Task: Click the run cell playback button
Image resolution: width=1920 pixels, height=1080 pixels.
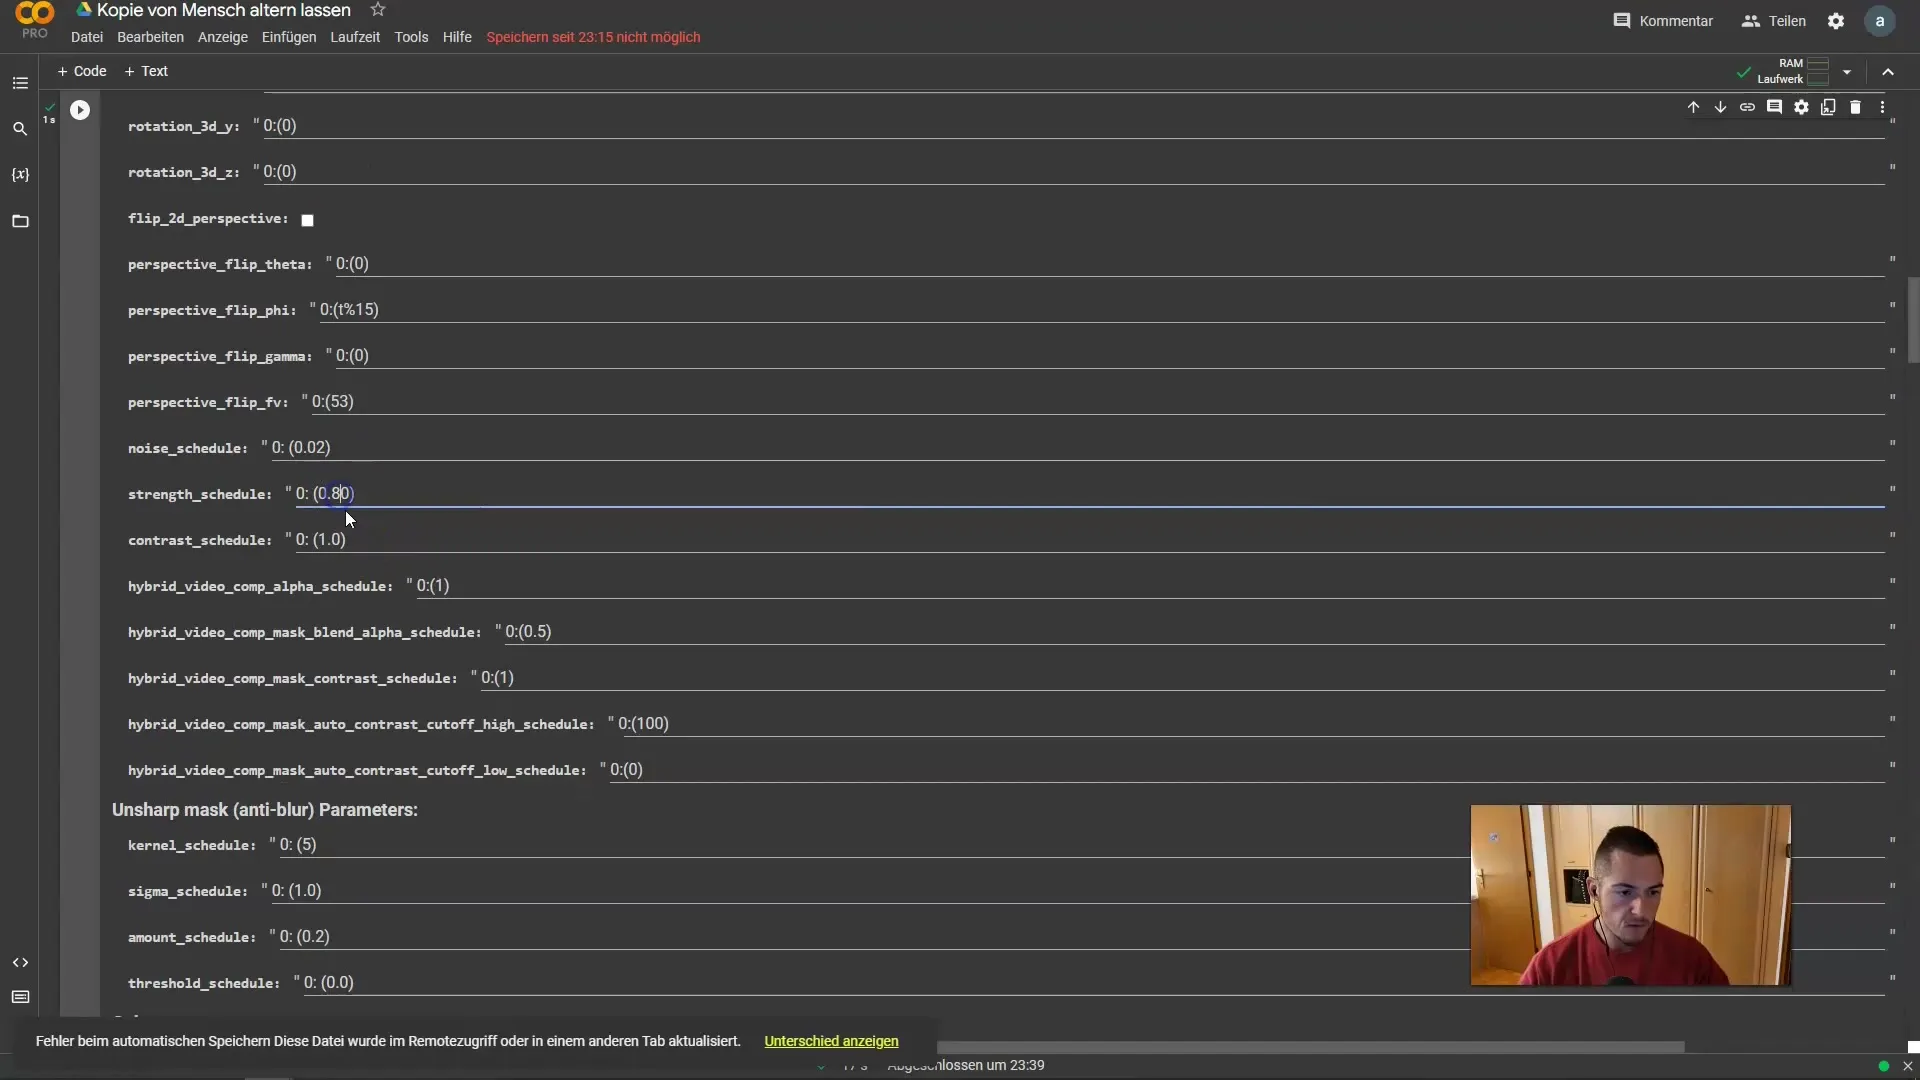Action: (x=80, y=108)
